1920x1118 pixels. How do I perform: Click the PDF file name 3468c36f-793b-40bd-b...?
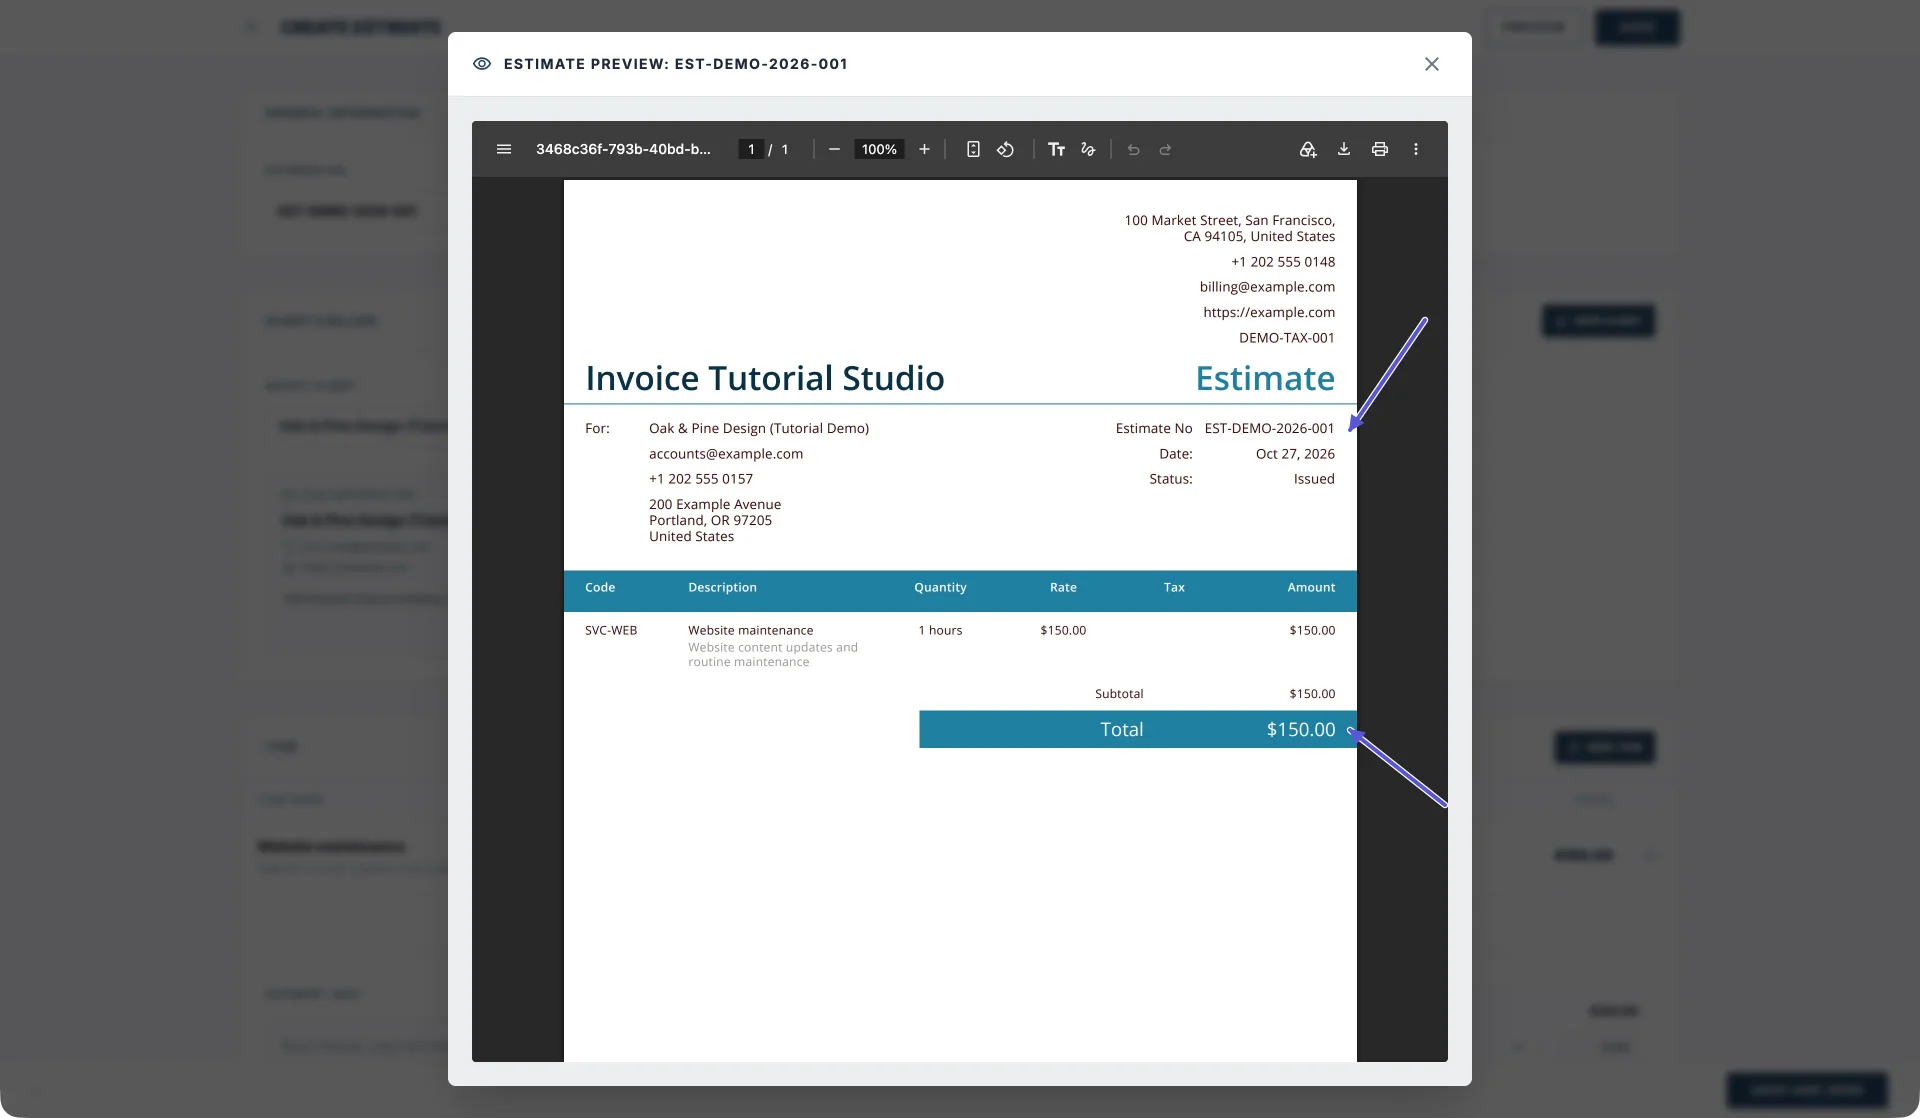point(623,149)
